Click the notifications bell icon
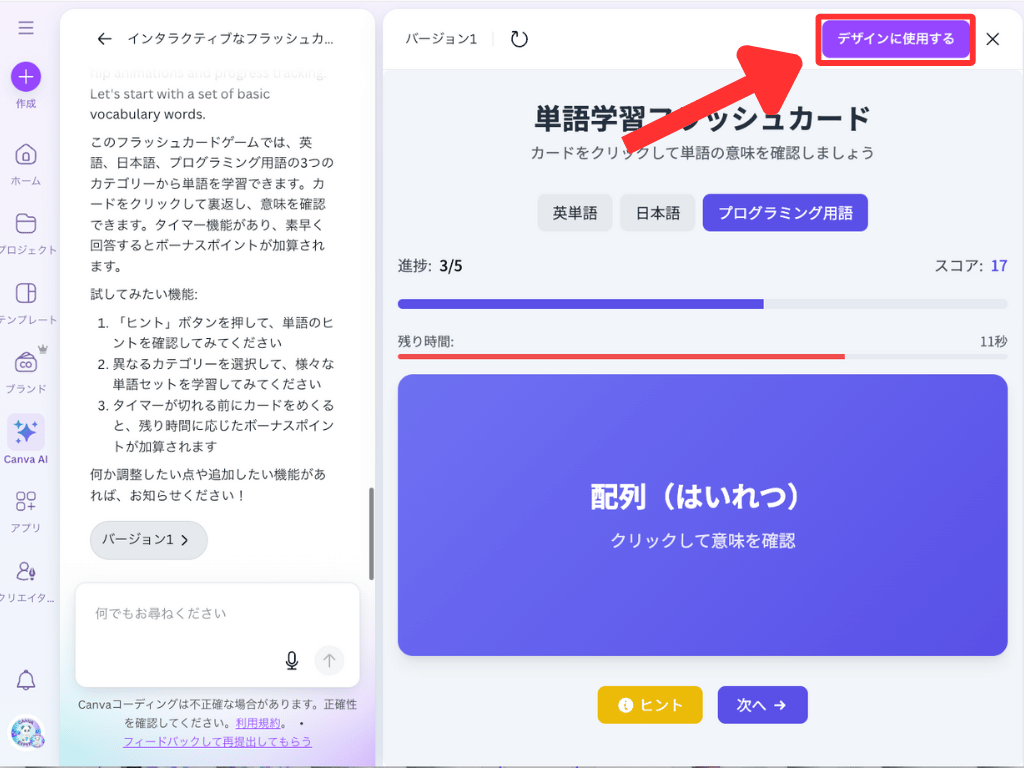 [26, 681]
